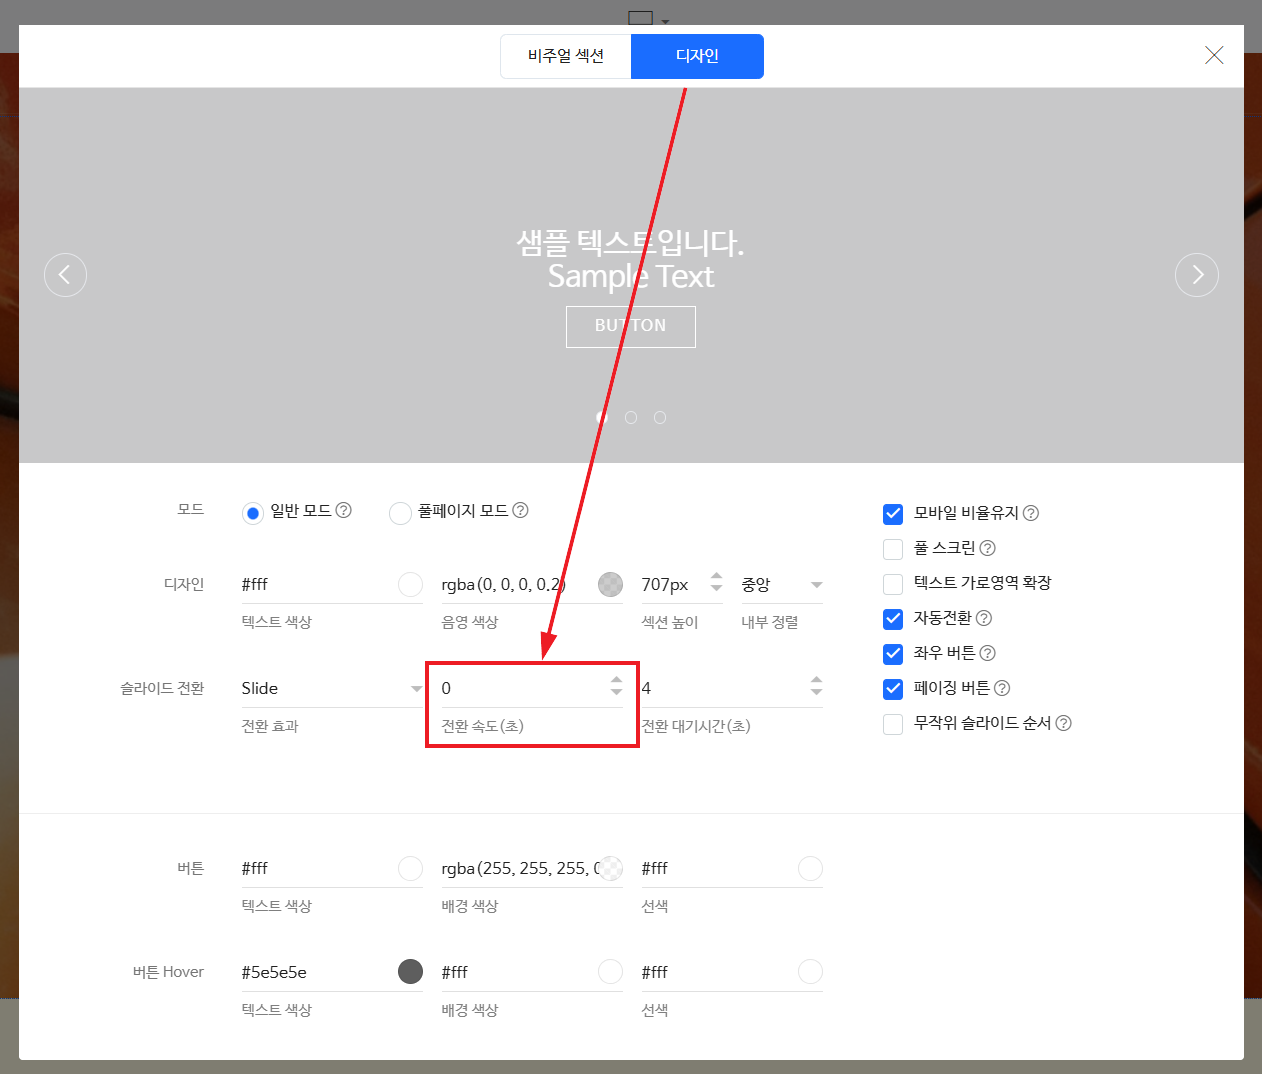This screenshot has width=1262, height=1074.
Task: Select the 디자인 tab
Action: (697, 56)
